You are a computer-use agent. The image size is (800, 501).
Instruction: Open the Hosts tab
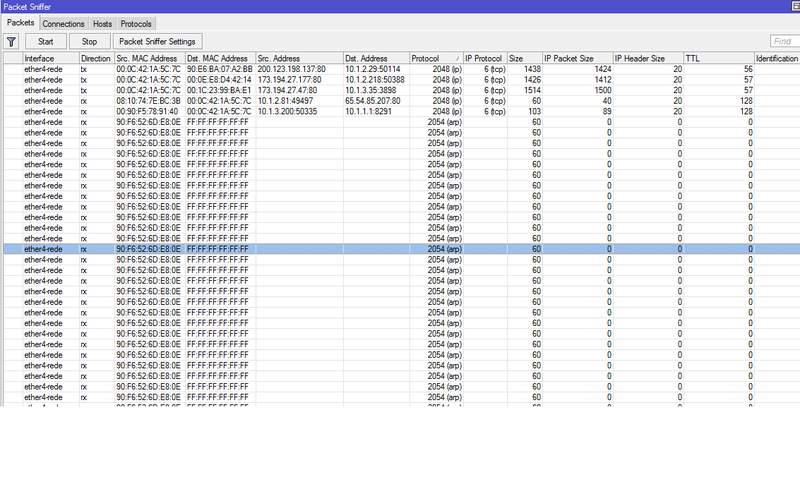102,24
